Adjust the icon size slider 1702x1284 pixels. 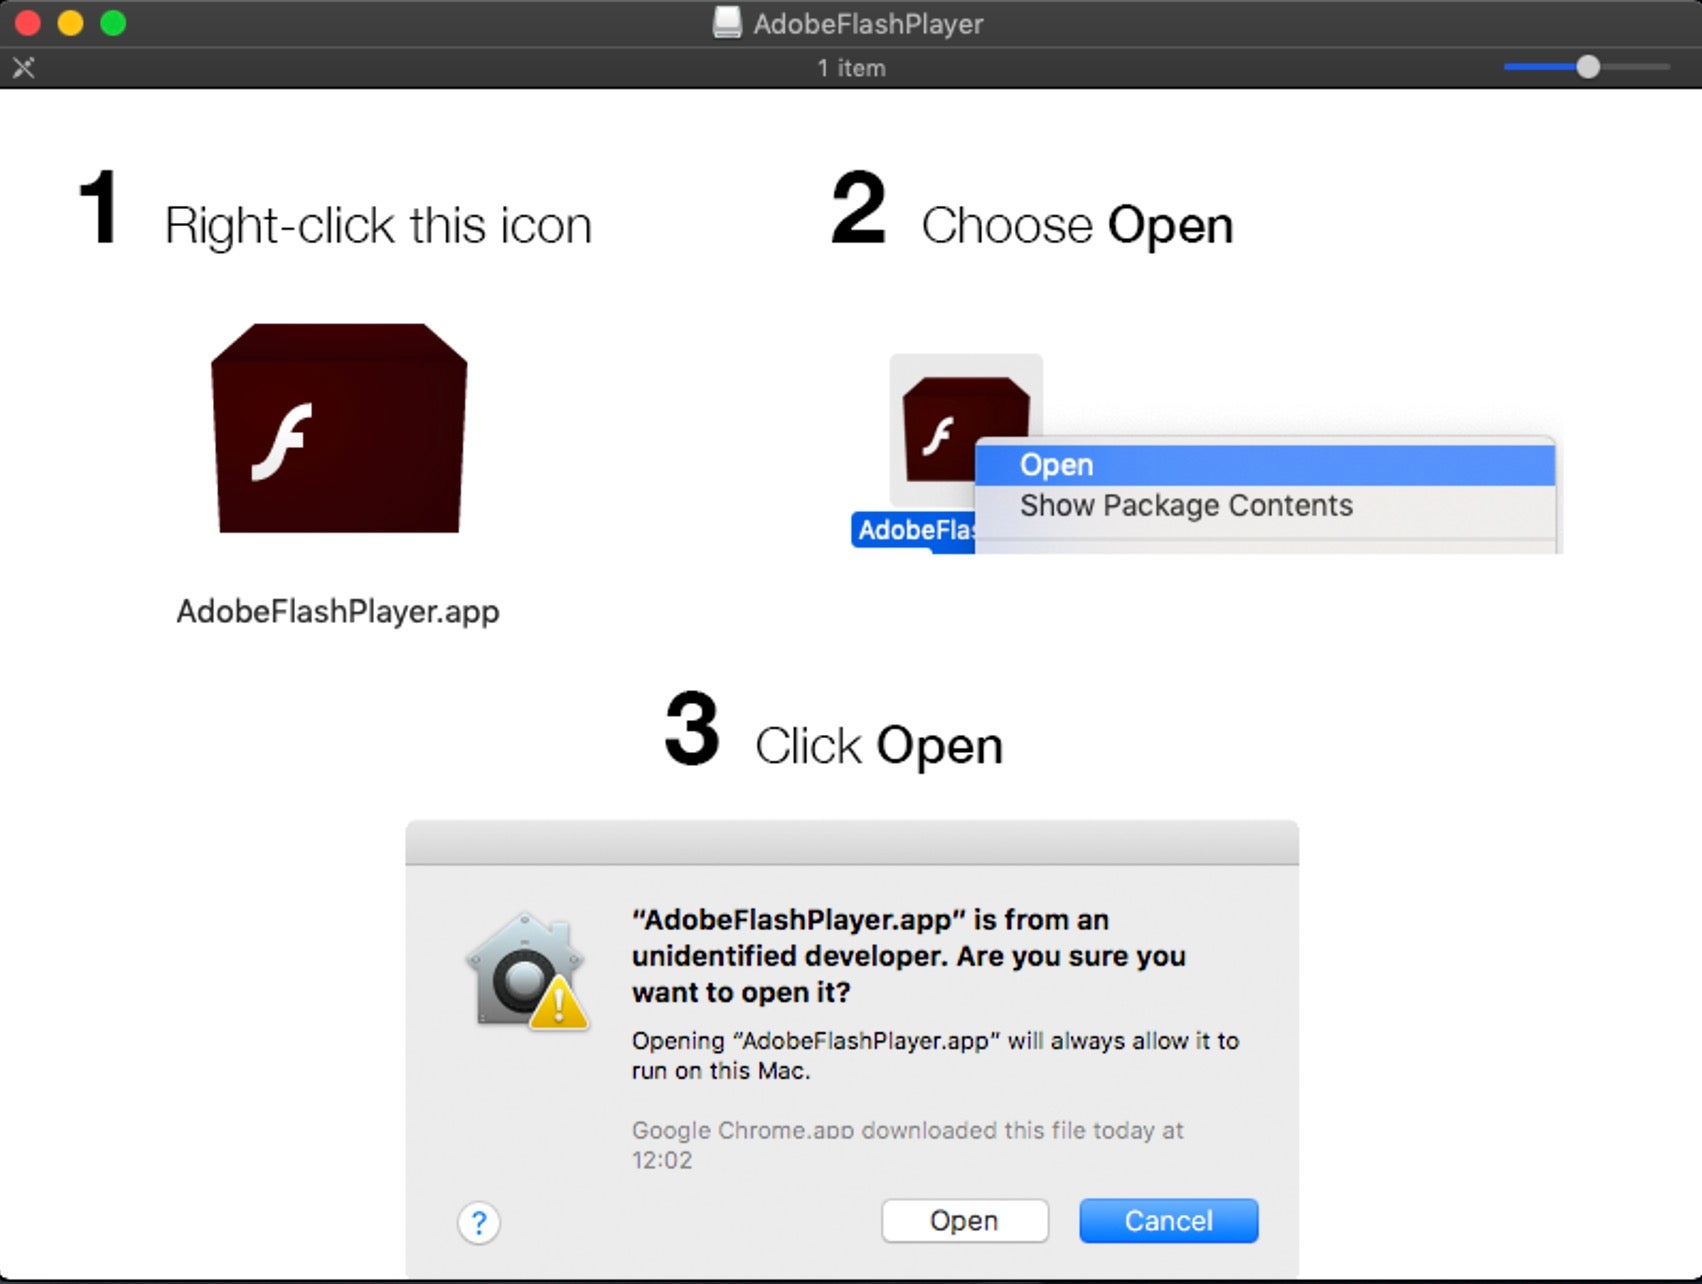tap(1587, 67)
